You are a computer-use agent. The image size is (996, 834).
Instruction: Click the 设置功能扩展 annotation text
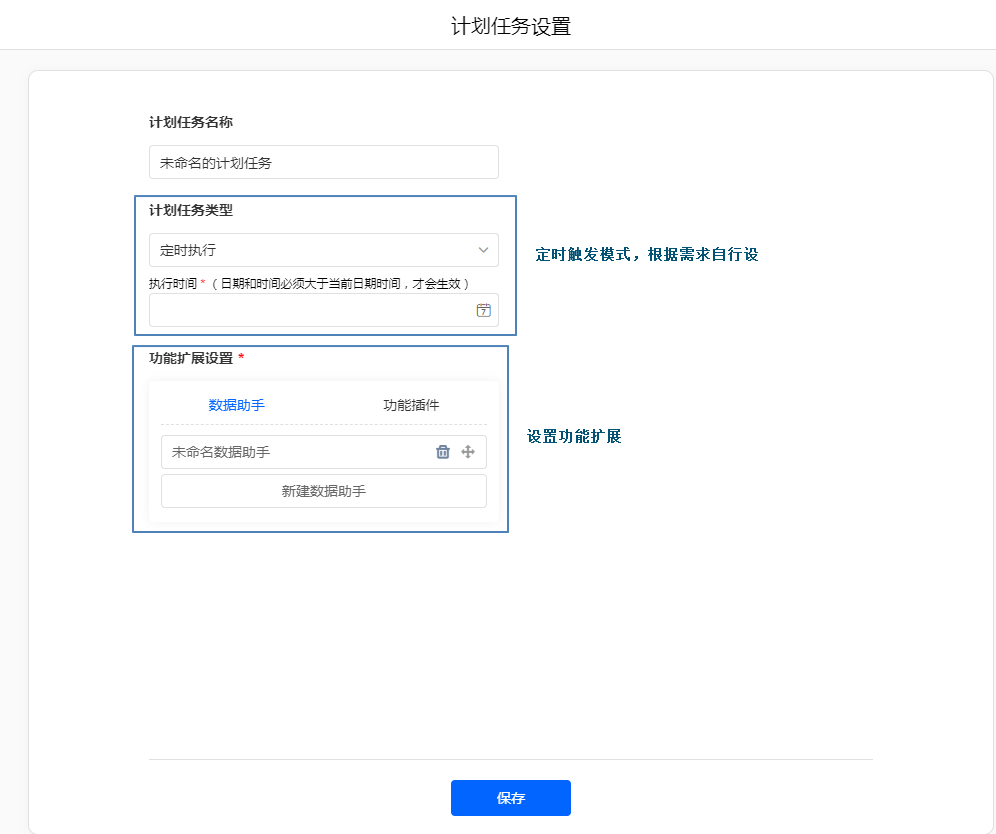574,437
